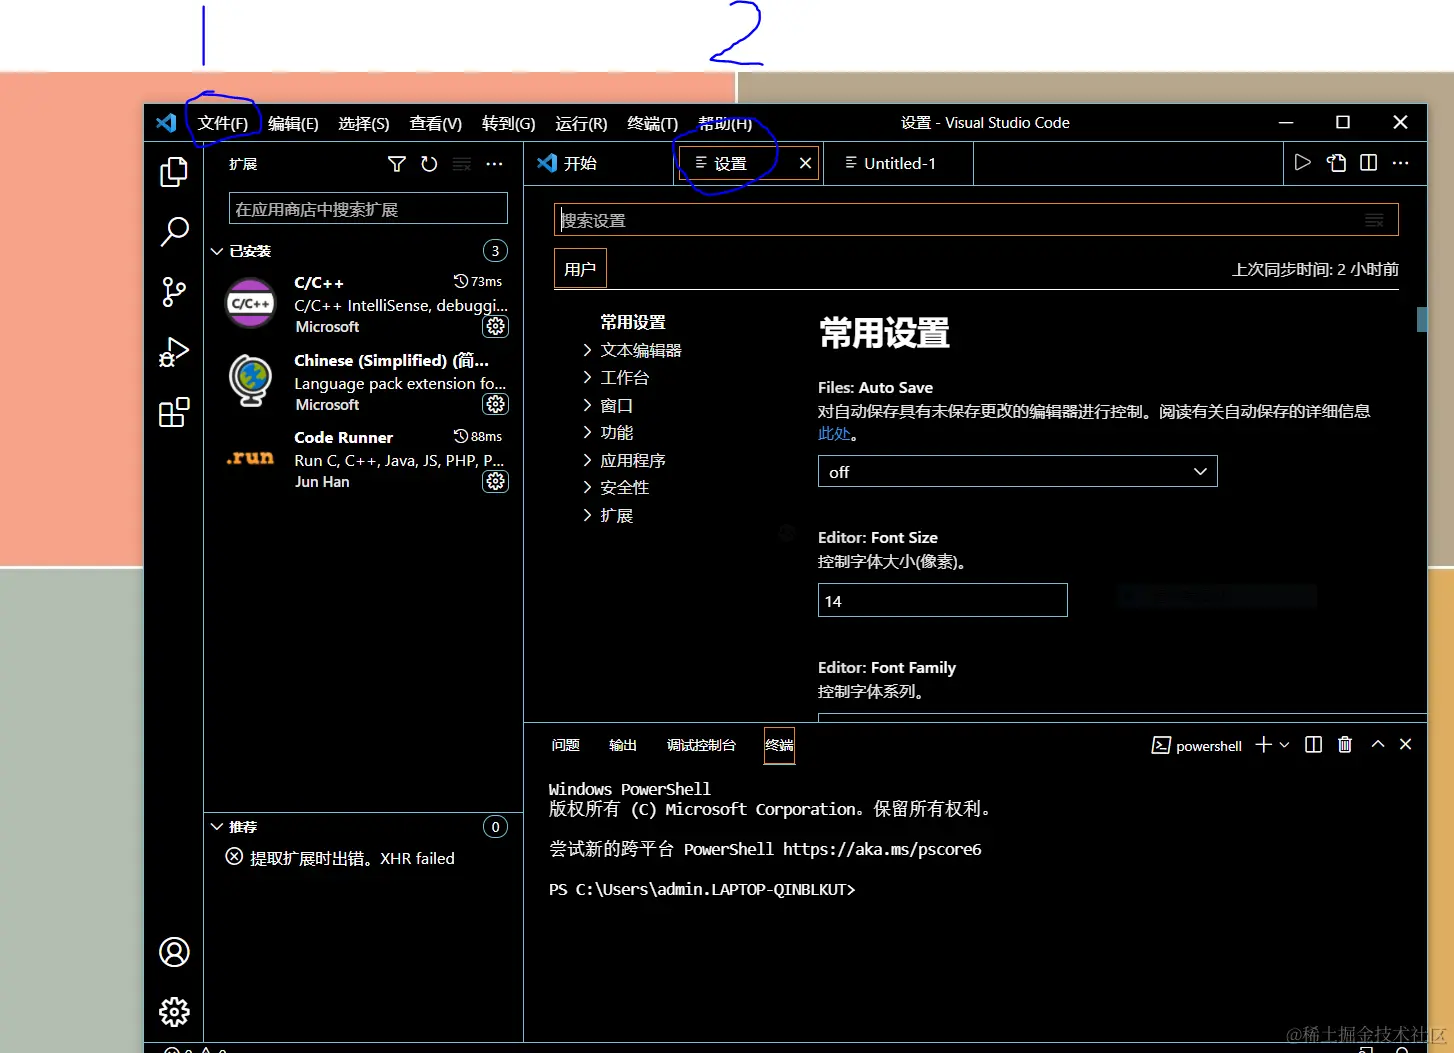Open the Manage gear in the activity bar
The height and width of the screenshot is (1053, 1454).
tap(174, 1012)
